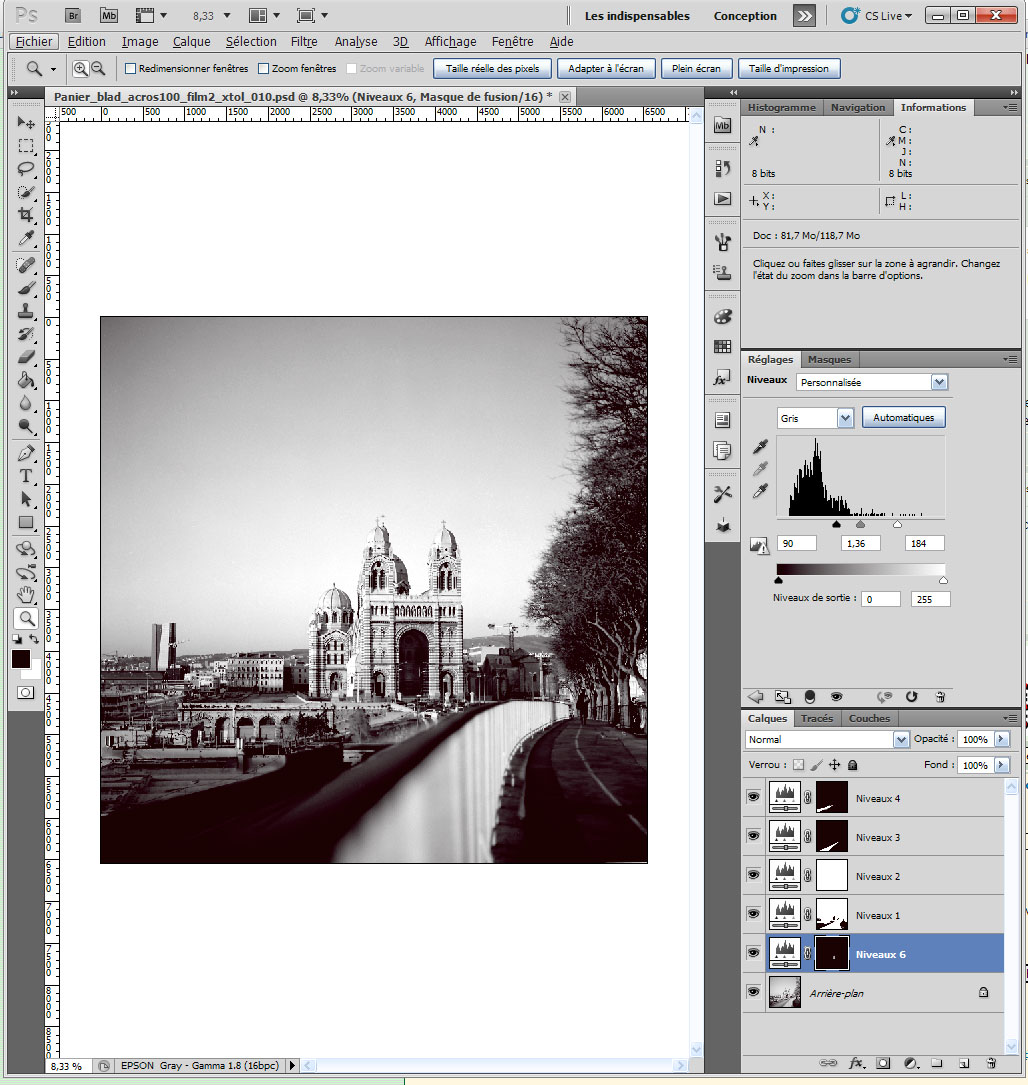The width and height of the screenshot is (1028, 1085).
Task: Hide the Niveaux 3 layer
Action: [x=753, y=836]
